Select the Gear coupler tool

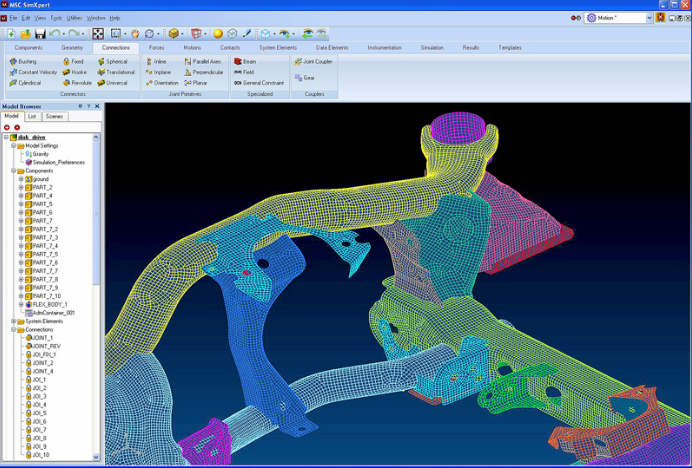(x=305, y=78)
